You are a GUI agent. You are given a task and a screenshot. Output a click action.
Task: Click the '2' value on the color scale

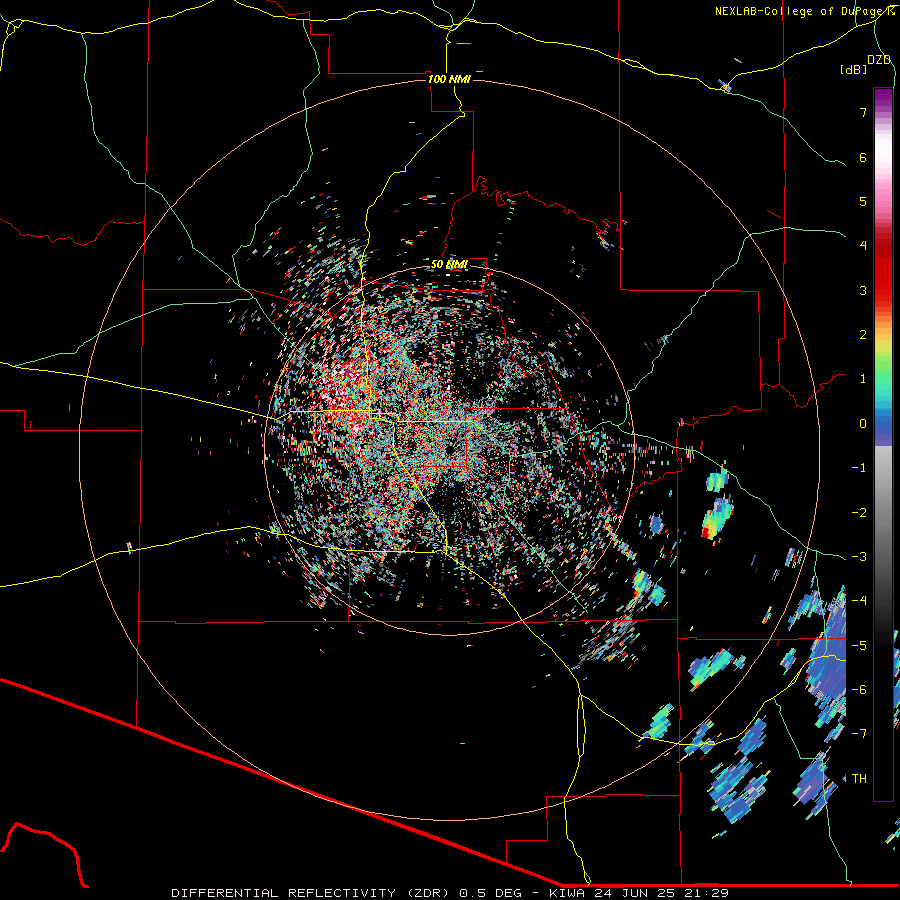click(863, 335)
